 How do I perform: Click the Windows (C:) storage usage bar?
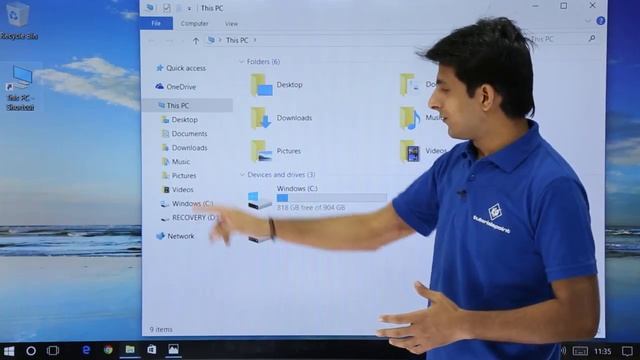332,198
